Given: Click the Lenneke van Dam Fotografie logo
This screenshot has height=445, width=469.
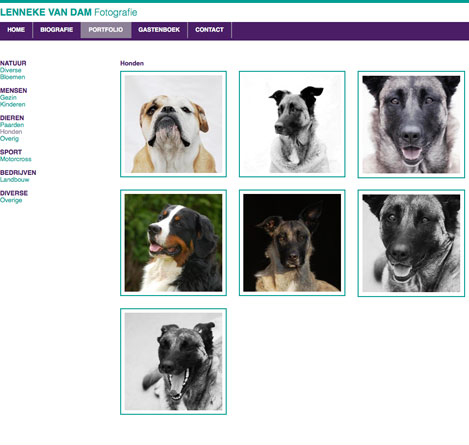Looking at the screenshot, I should click(x=69, y=12).
